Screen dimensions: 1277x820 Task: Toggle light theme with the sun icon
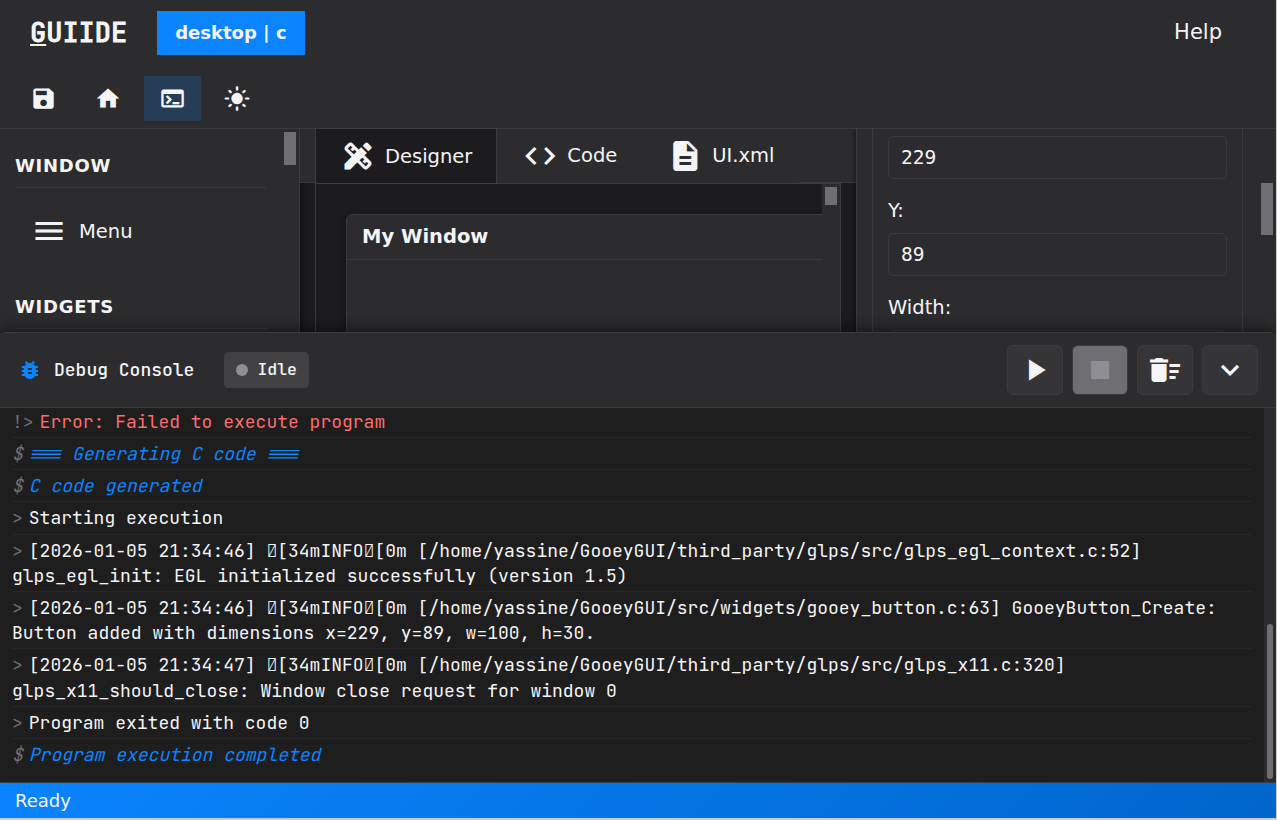[x=236, y=98]
